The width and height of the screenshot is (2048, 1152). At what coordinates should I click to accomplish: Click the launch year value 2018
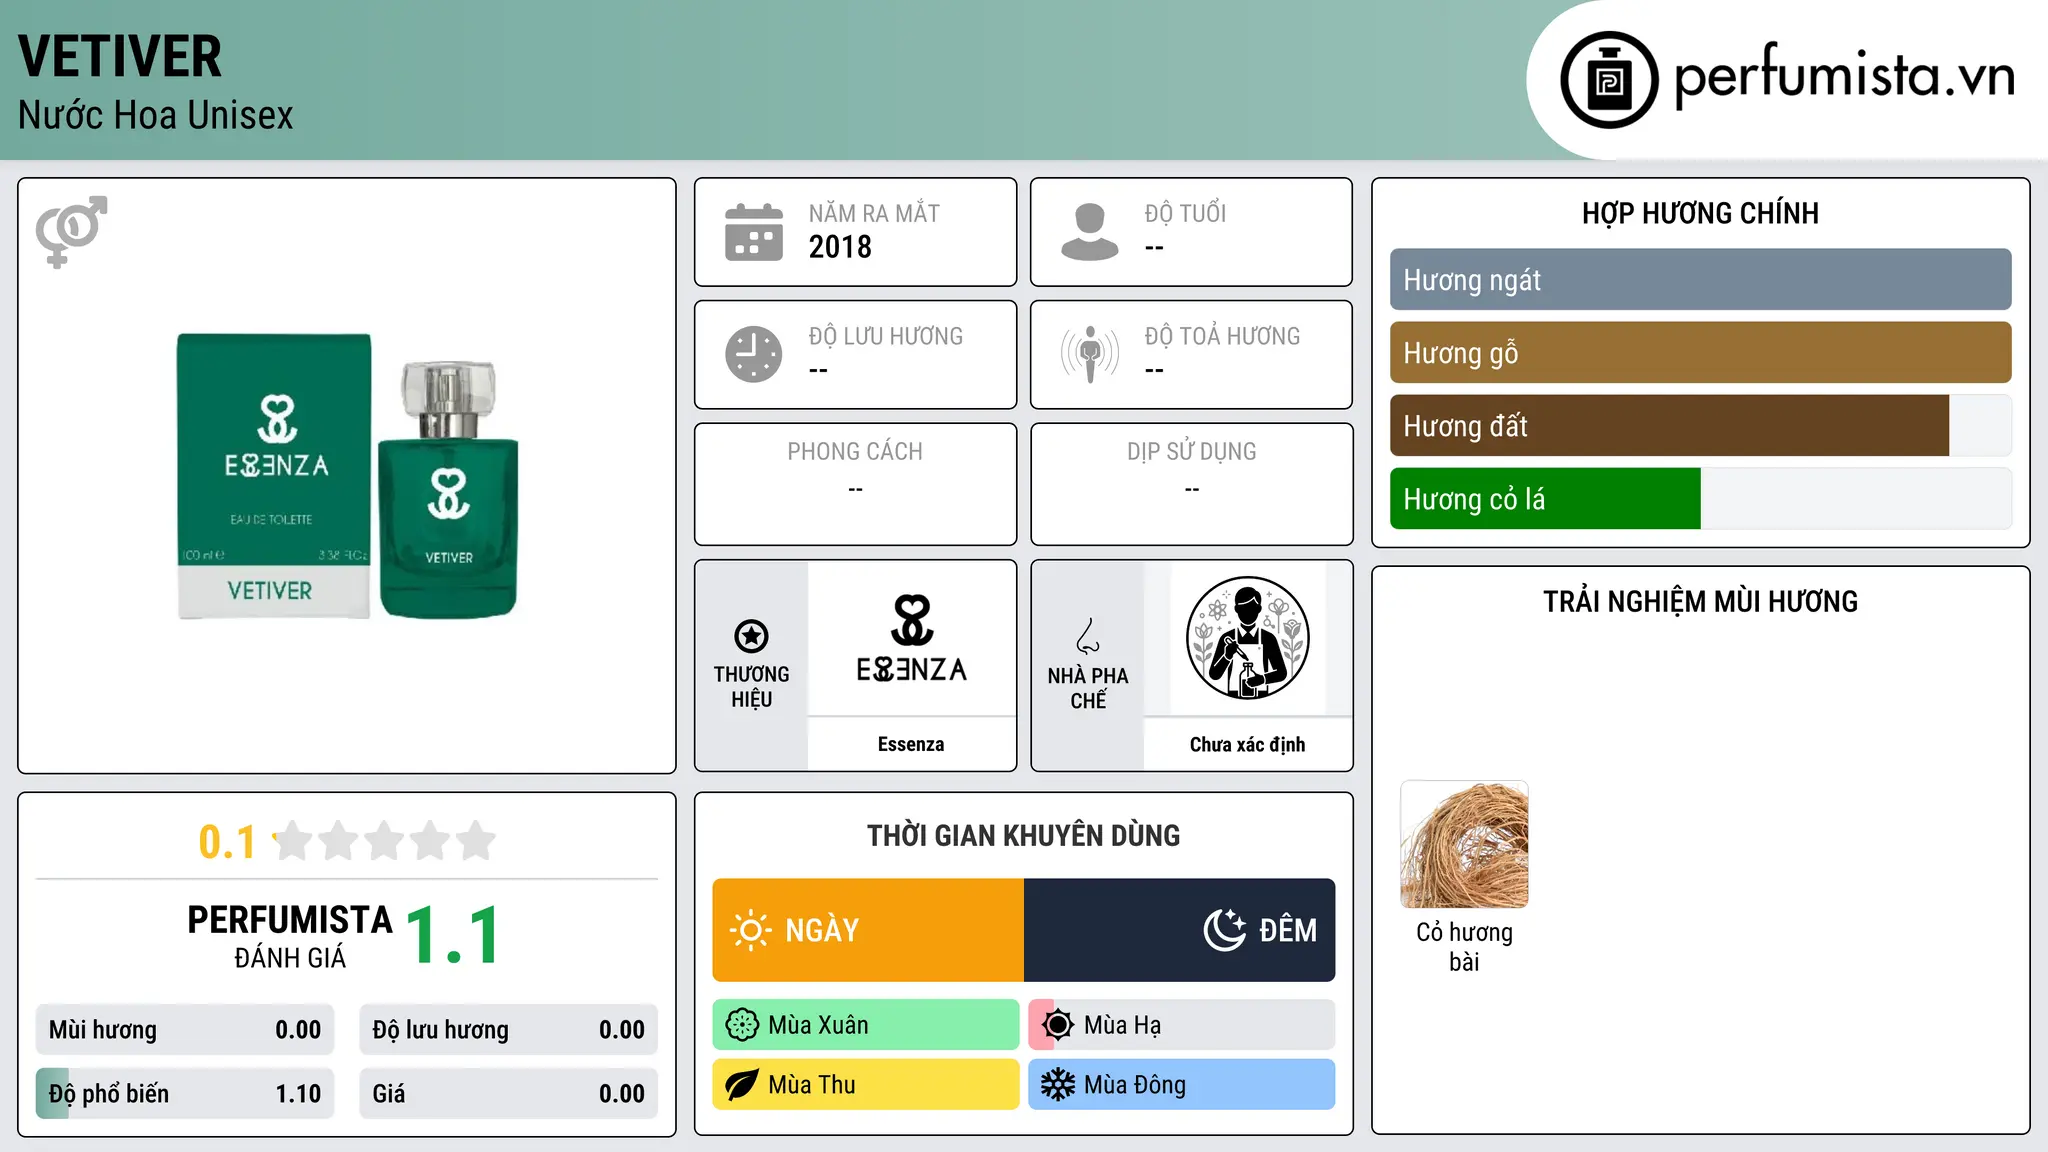[x=840, y=247]
